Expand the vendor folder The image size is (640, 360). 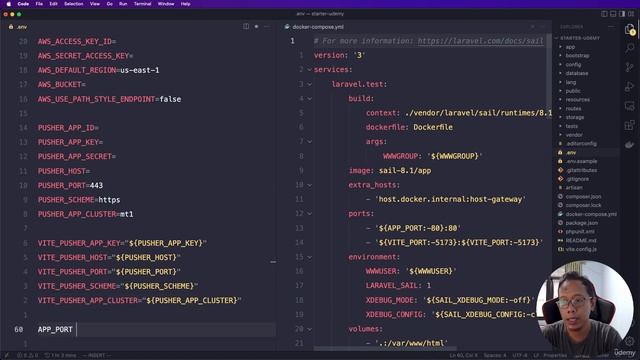coord(574,135)
